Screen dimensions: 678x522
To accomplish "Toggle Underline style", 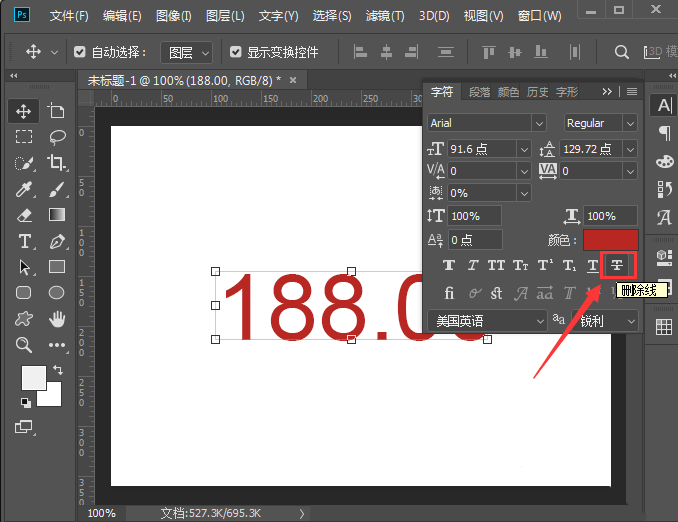I will 593,265.
